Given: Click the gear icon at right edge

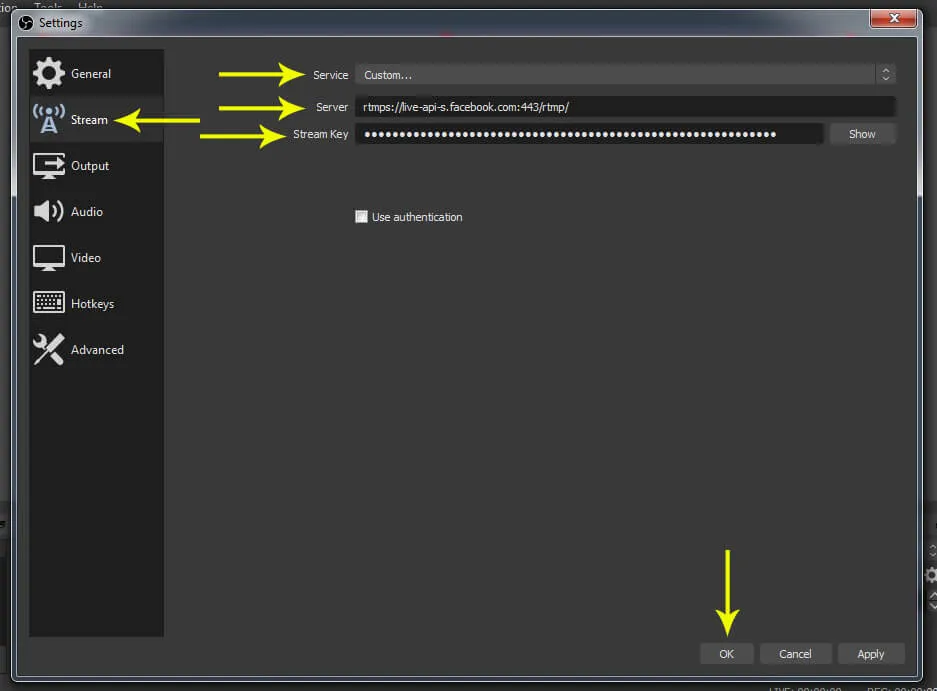Looking at the screenshot, I should tap(931, 575).
